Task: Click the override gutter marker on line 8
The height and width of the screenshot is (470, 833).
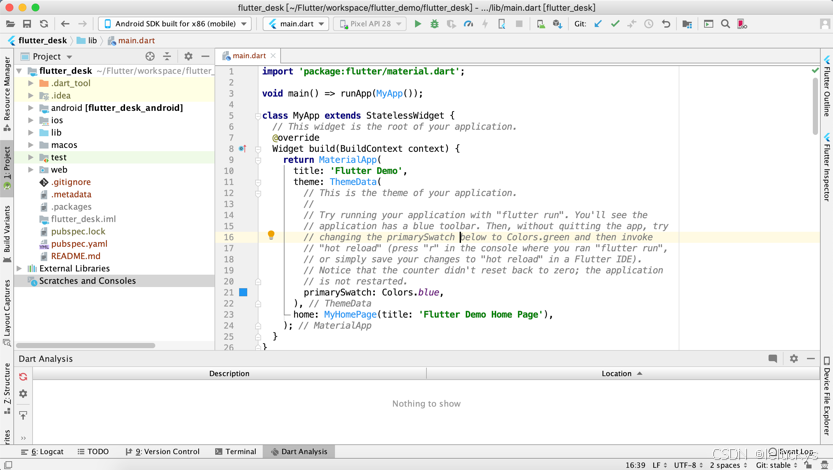Action: pos(242,149)
